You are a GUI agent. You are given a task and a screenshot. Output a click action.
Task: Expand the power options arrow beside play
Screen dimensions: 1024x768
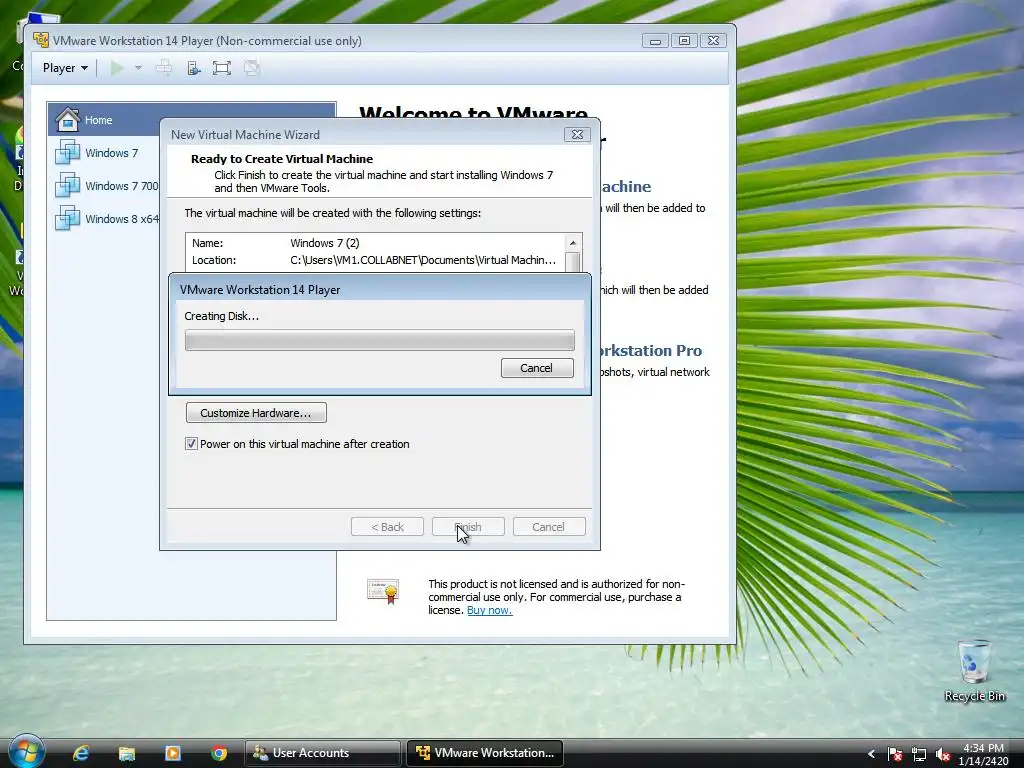[138, 68]
